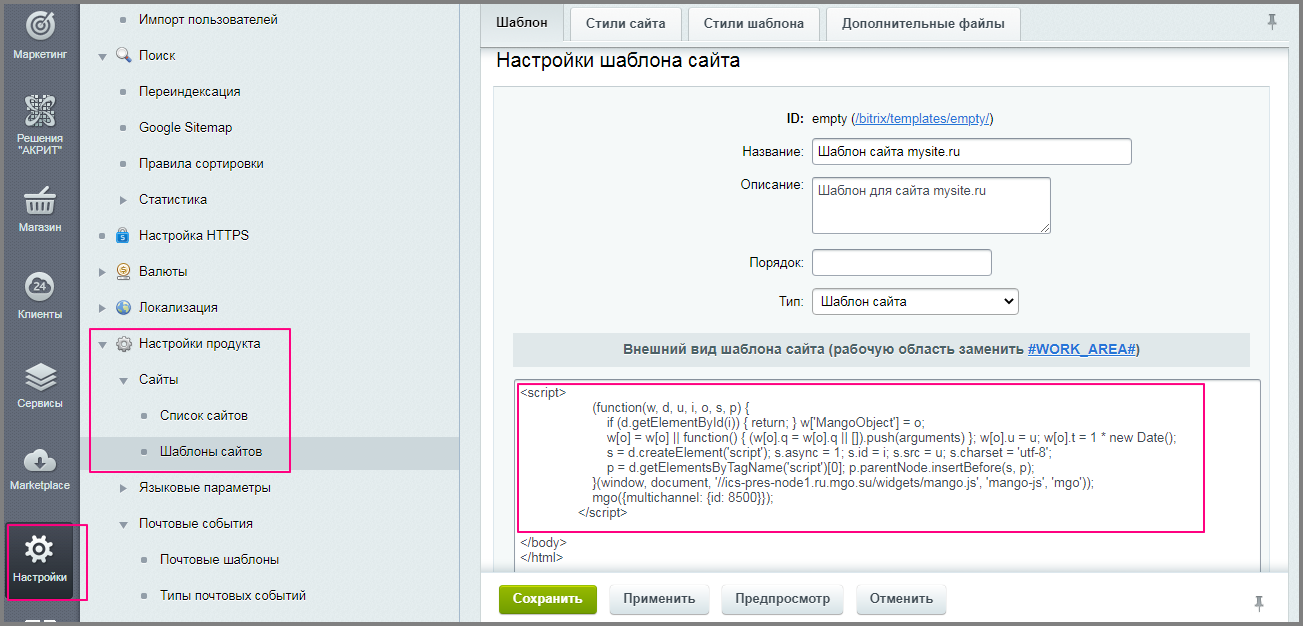Click the Поиск magnifier icon
The height and width of the screenshot is (626, 1303).
pos(124,55)
